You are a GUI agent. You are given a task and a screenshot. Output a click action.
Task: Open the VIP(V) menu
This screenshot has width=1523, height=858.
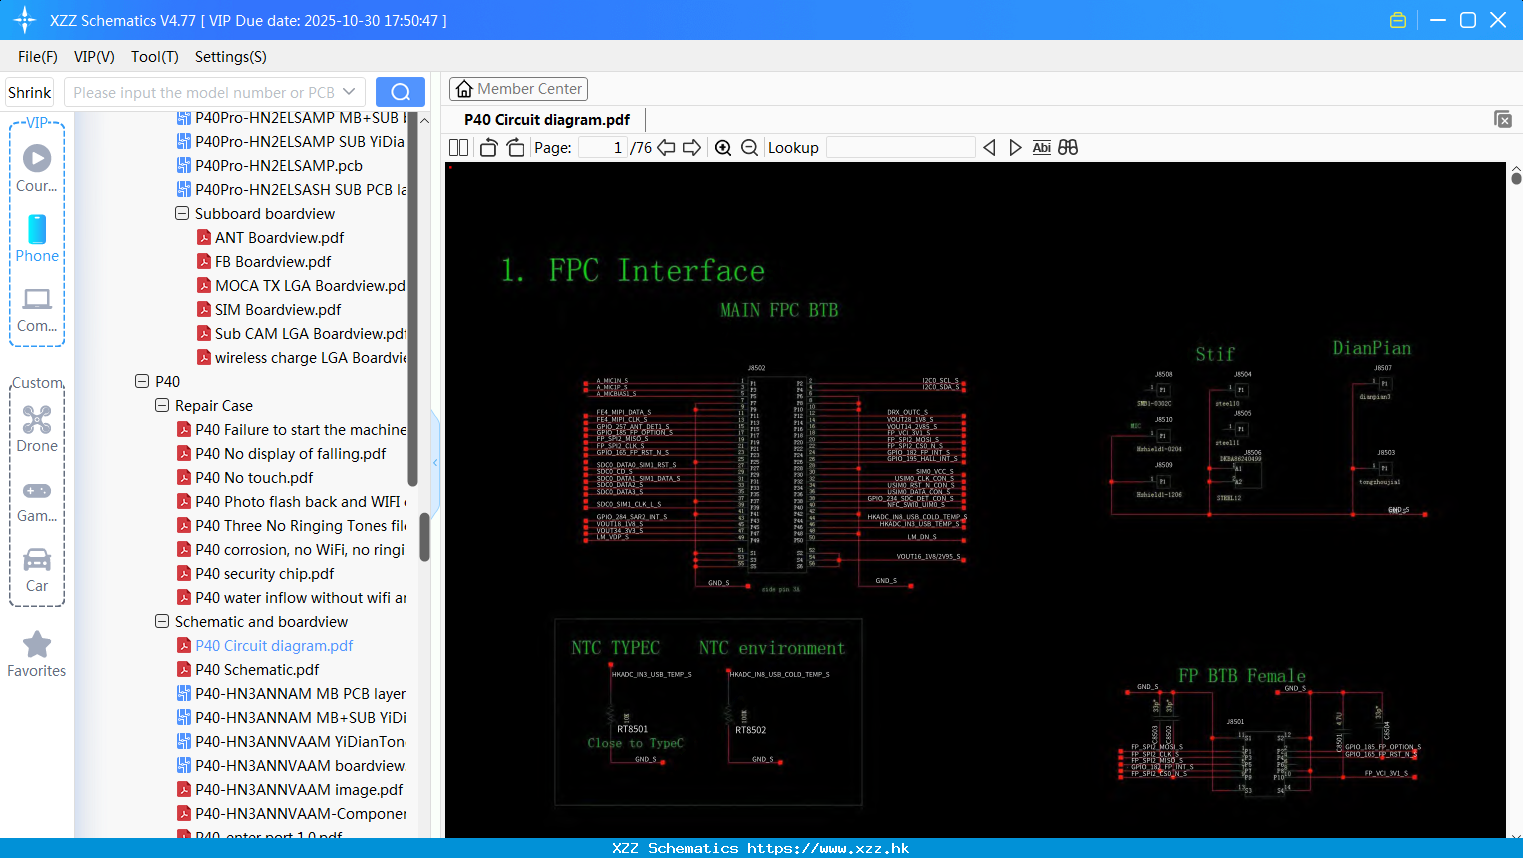click(x=94, y=57)
